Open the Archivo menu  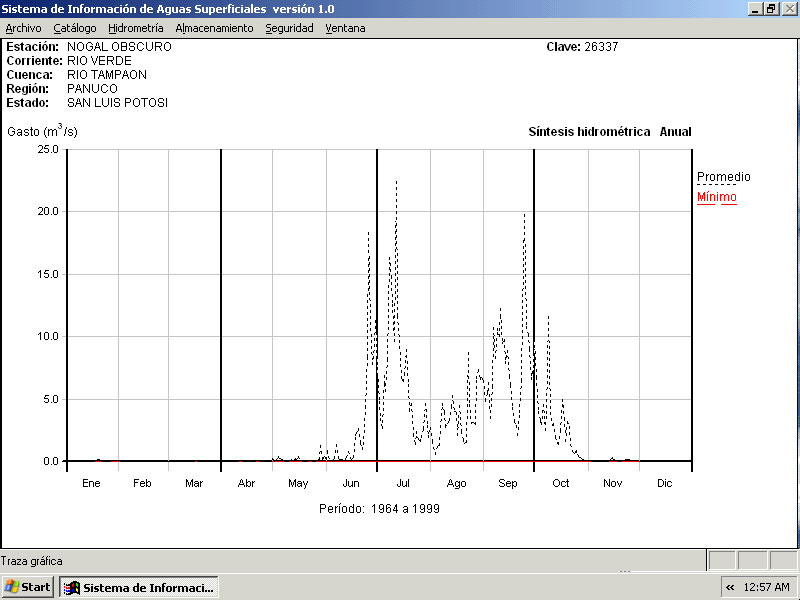tap(23, 28)
